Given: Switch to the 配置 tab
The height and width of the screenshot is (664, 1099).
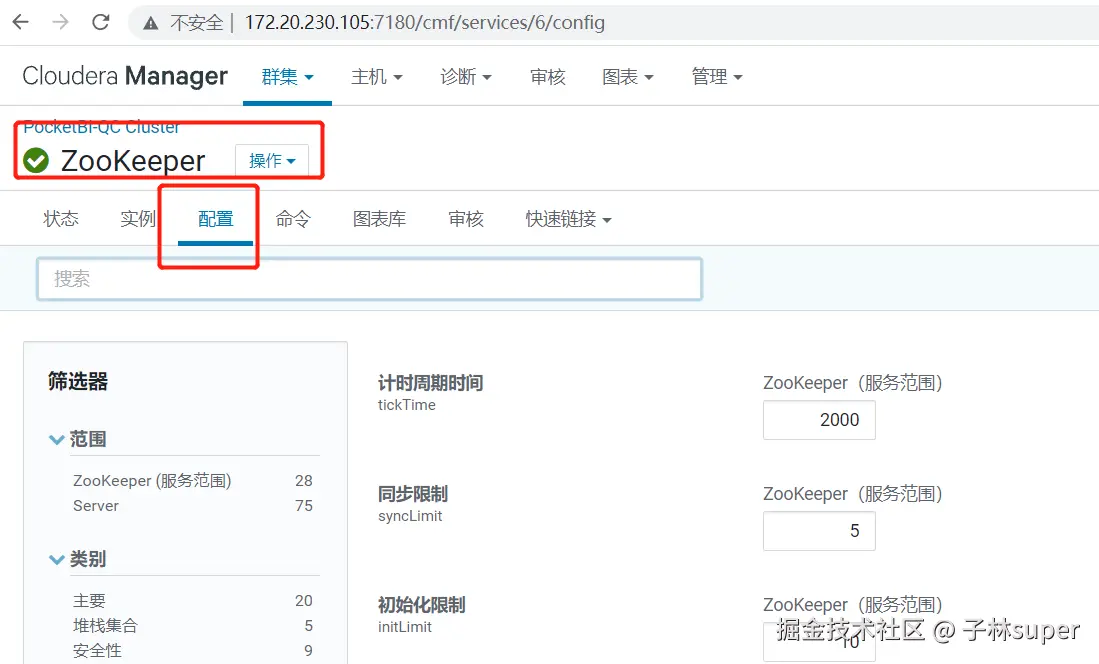Looking at the screenshot, I should (215, 219).
